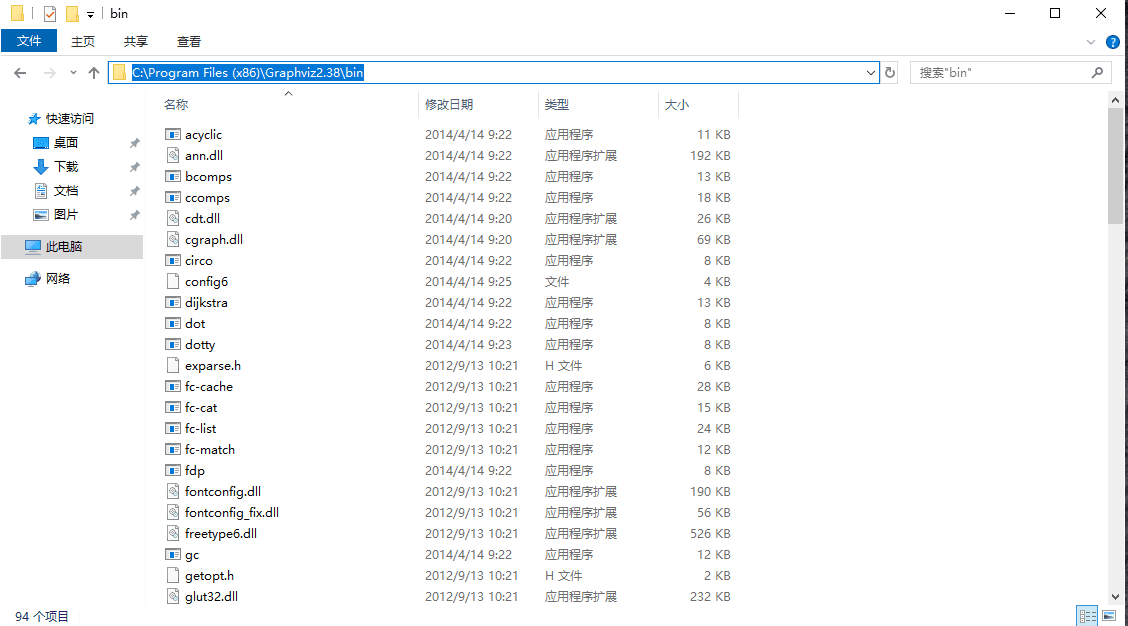Click the exparse.h file icon
Viewport: 1128px width, 626px height.
pos(173,366)
